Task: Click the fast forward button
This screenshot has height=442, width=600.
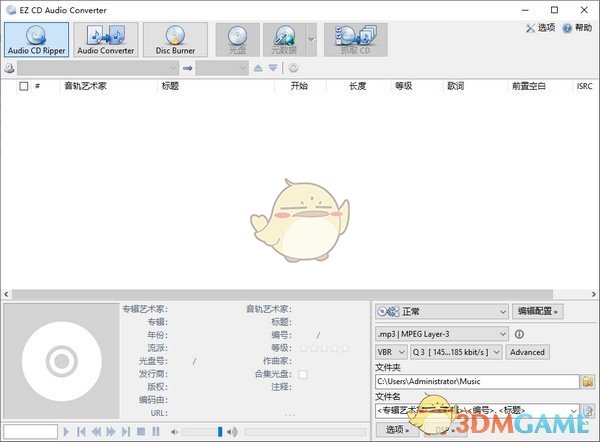Action: tap(111, 432)
